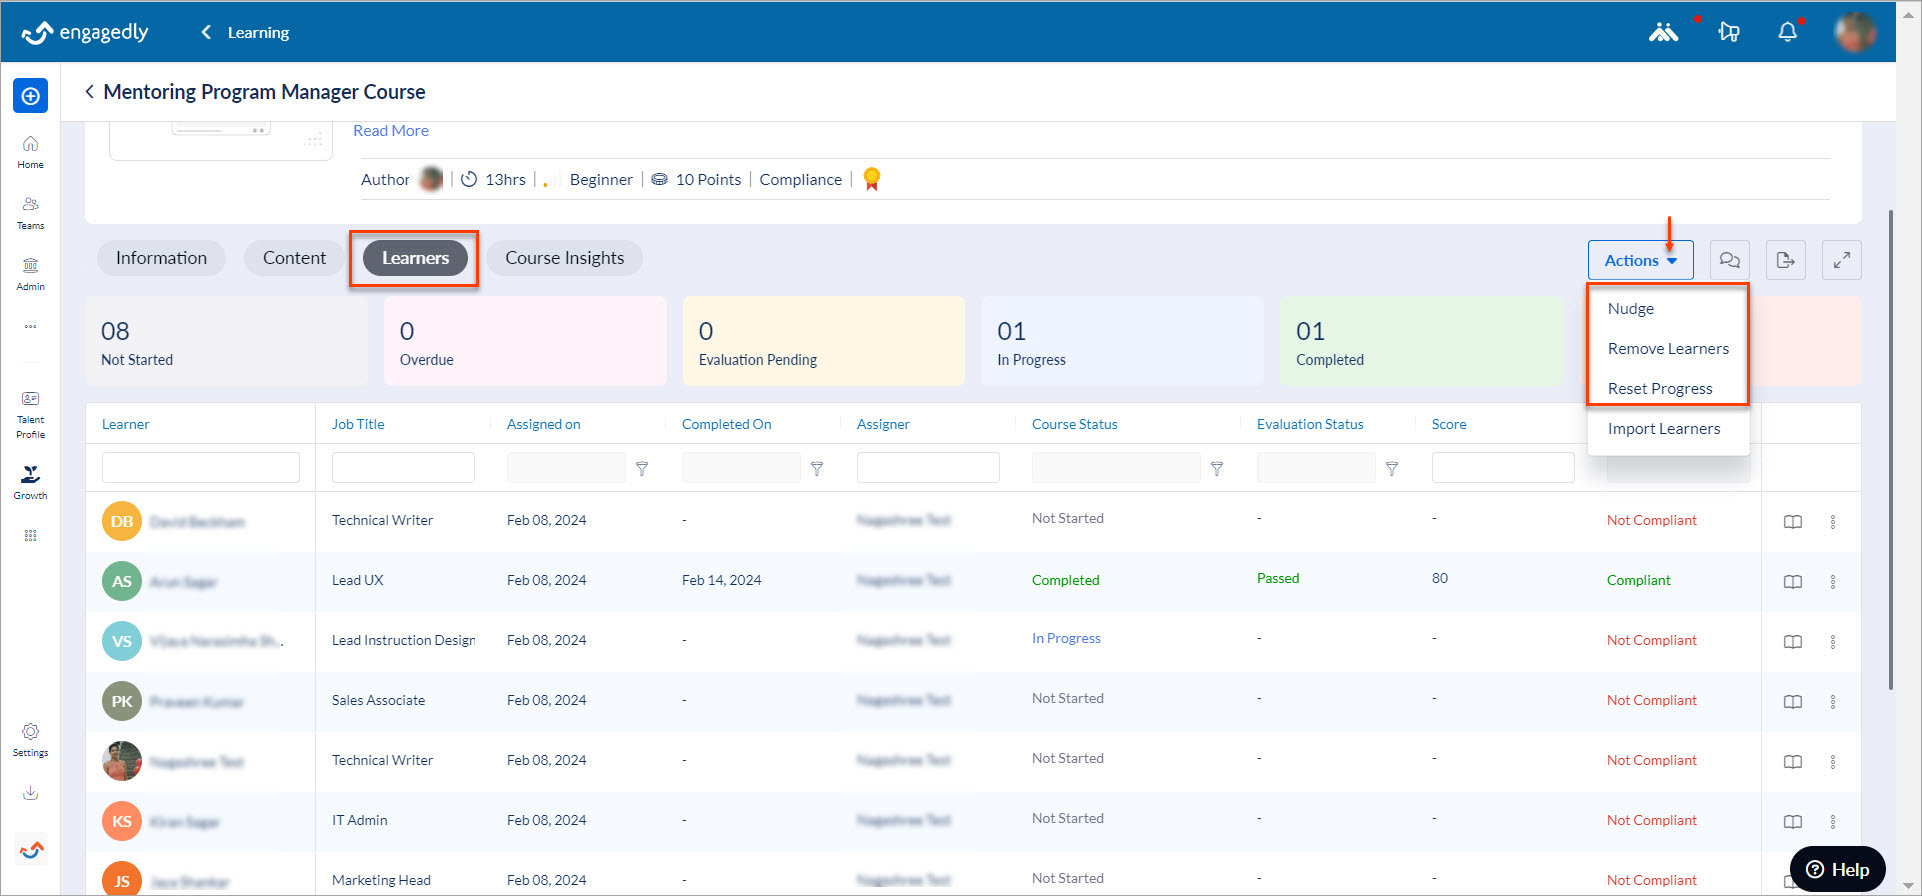Expand table with fullscreen icon
Screen dimensions: 1922x896
[x=1841, y=260]
